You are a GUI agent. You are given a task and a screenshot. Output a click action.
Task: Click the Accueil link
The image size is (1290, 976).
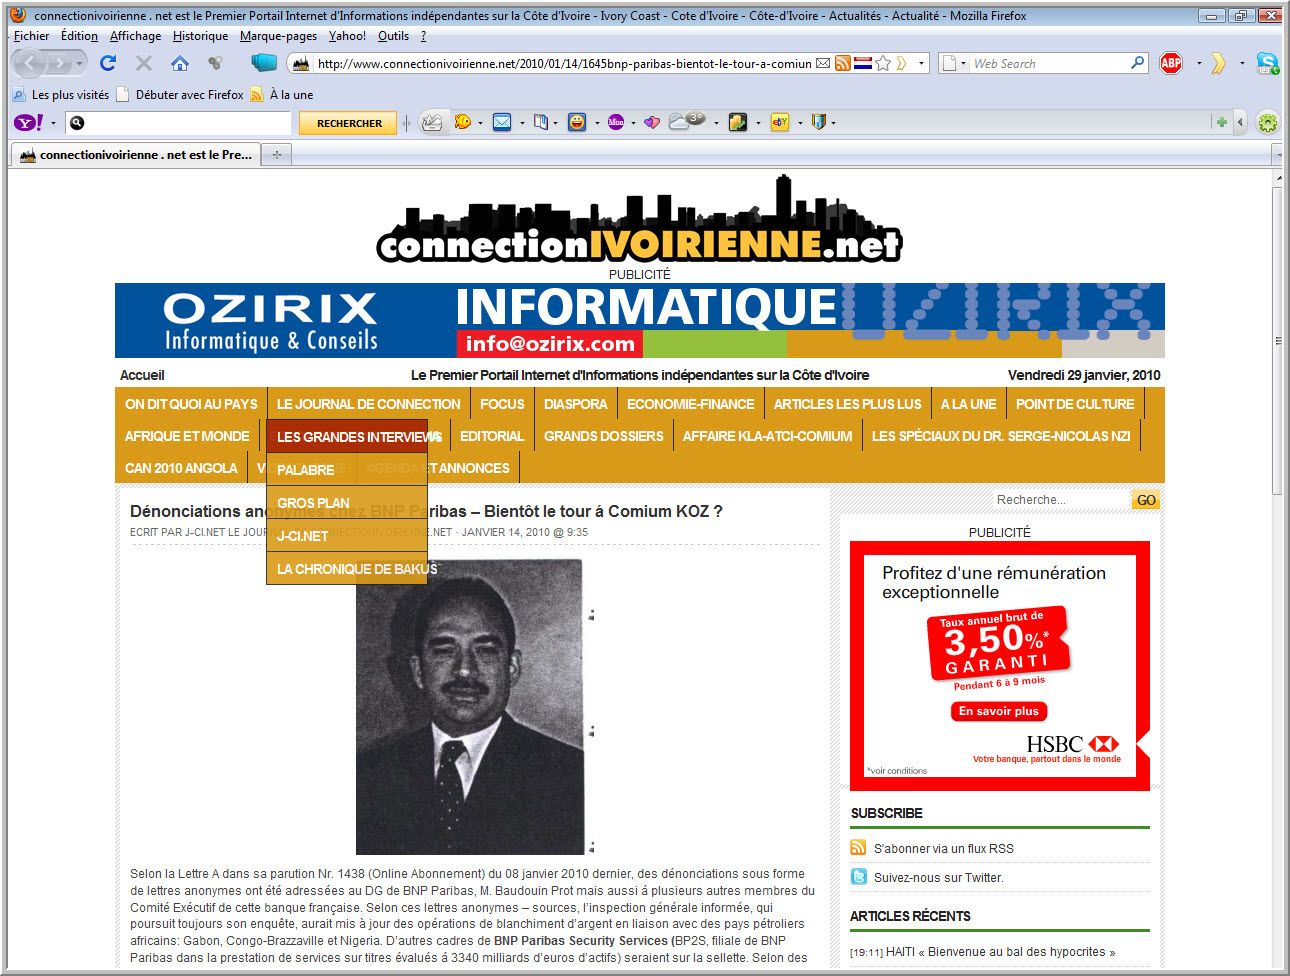coord(142,375)
